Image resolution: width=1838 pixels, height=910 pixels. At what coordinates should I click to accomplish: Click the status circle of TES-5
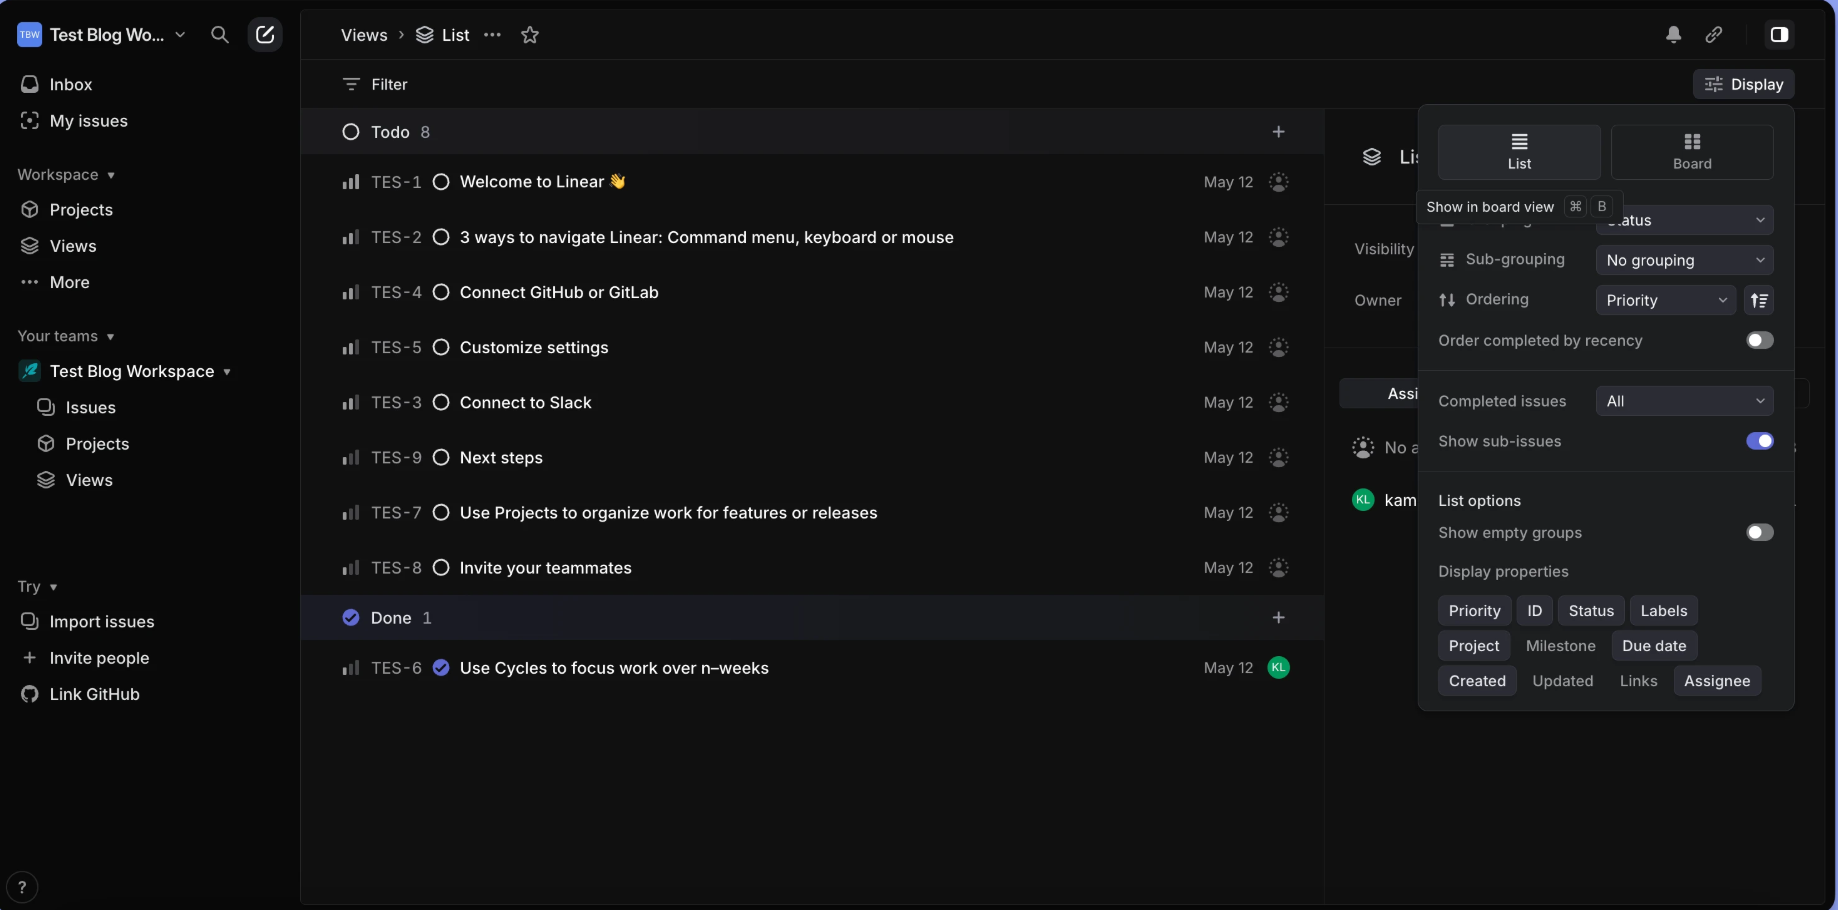tap(441, 347)
